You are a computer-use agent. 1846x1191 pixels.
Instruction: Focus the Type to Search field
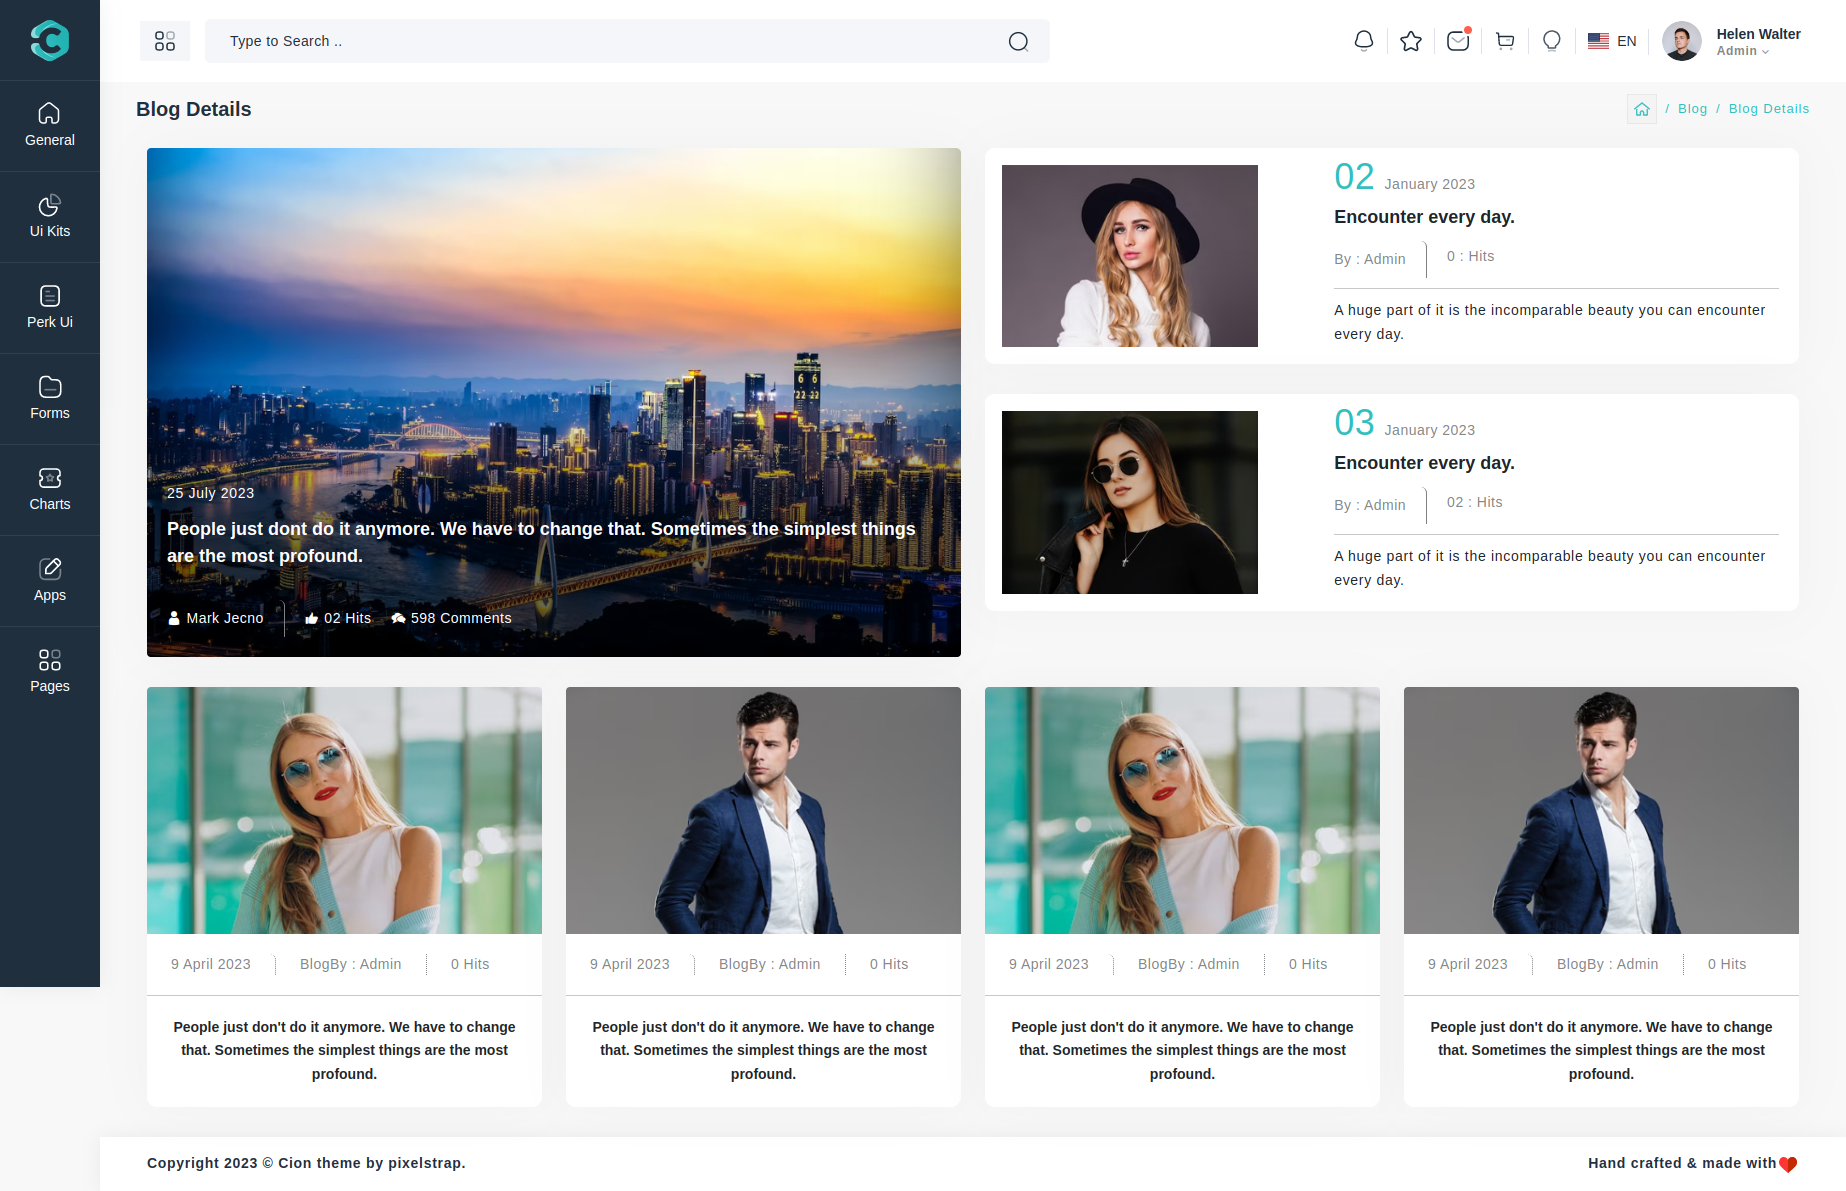point(600,41)
